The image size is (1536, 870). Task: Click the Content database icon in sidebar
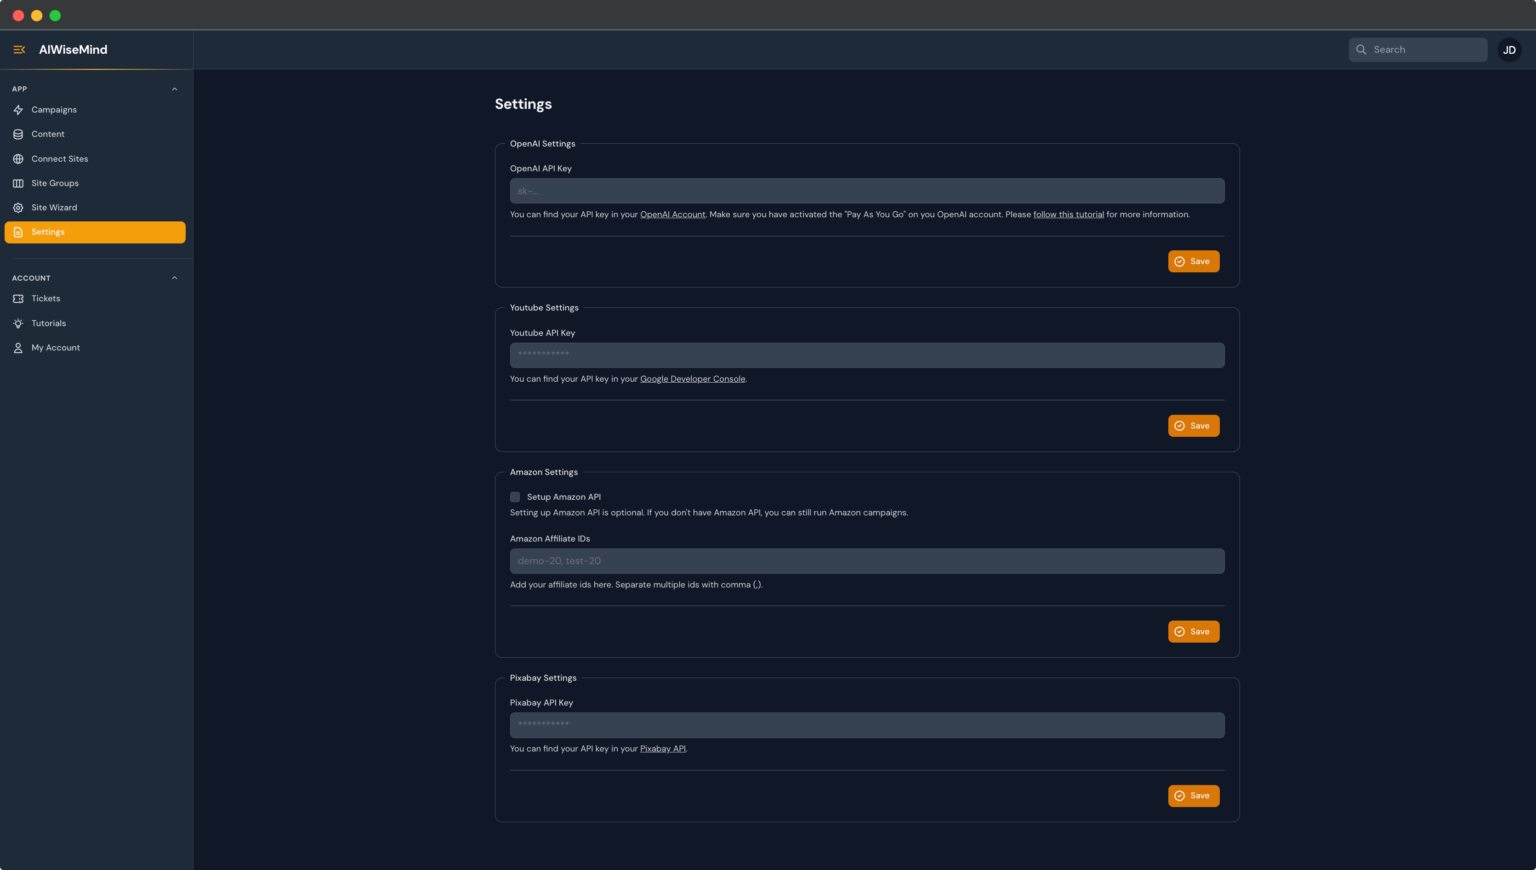(x=18, y=134)
